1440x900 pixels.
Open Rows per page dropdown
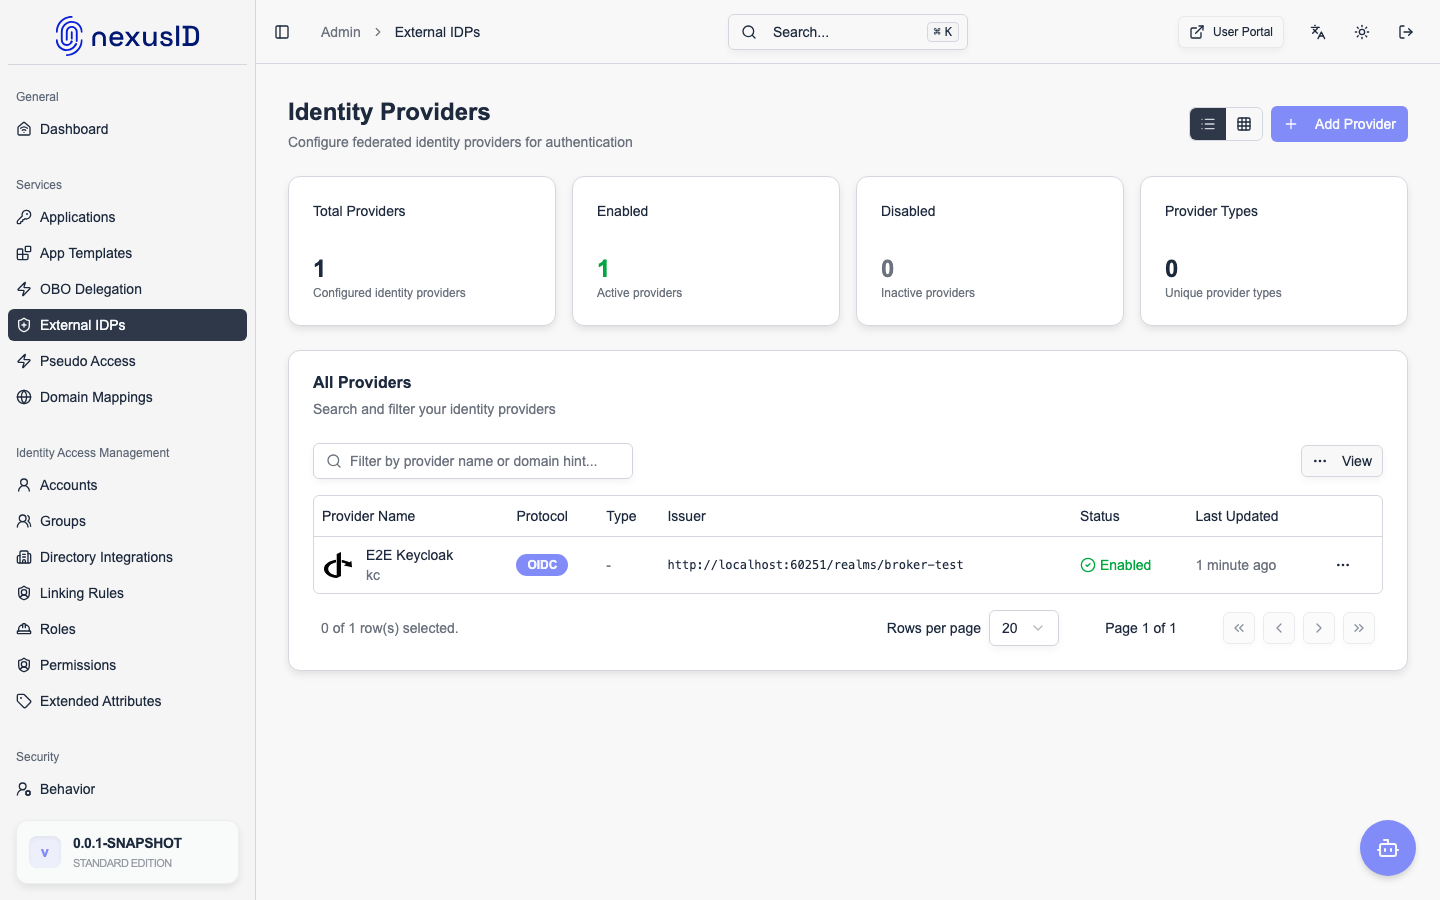pyautogui.click(x=1024, y=628)
